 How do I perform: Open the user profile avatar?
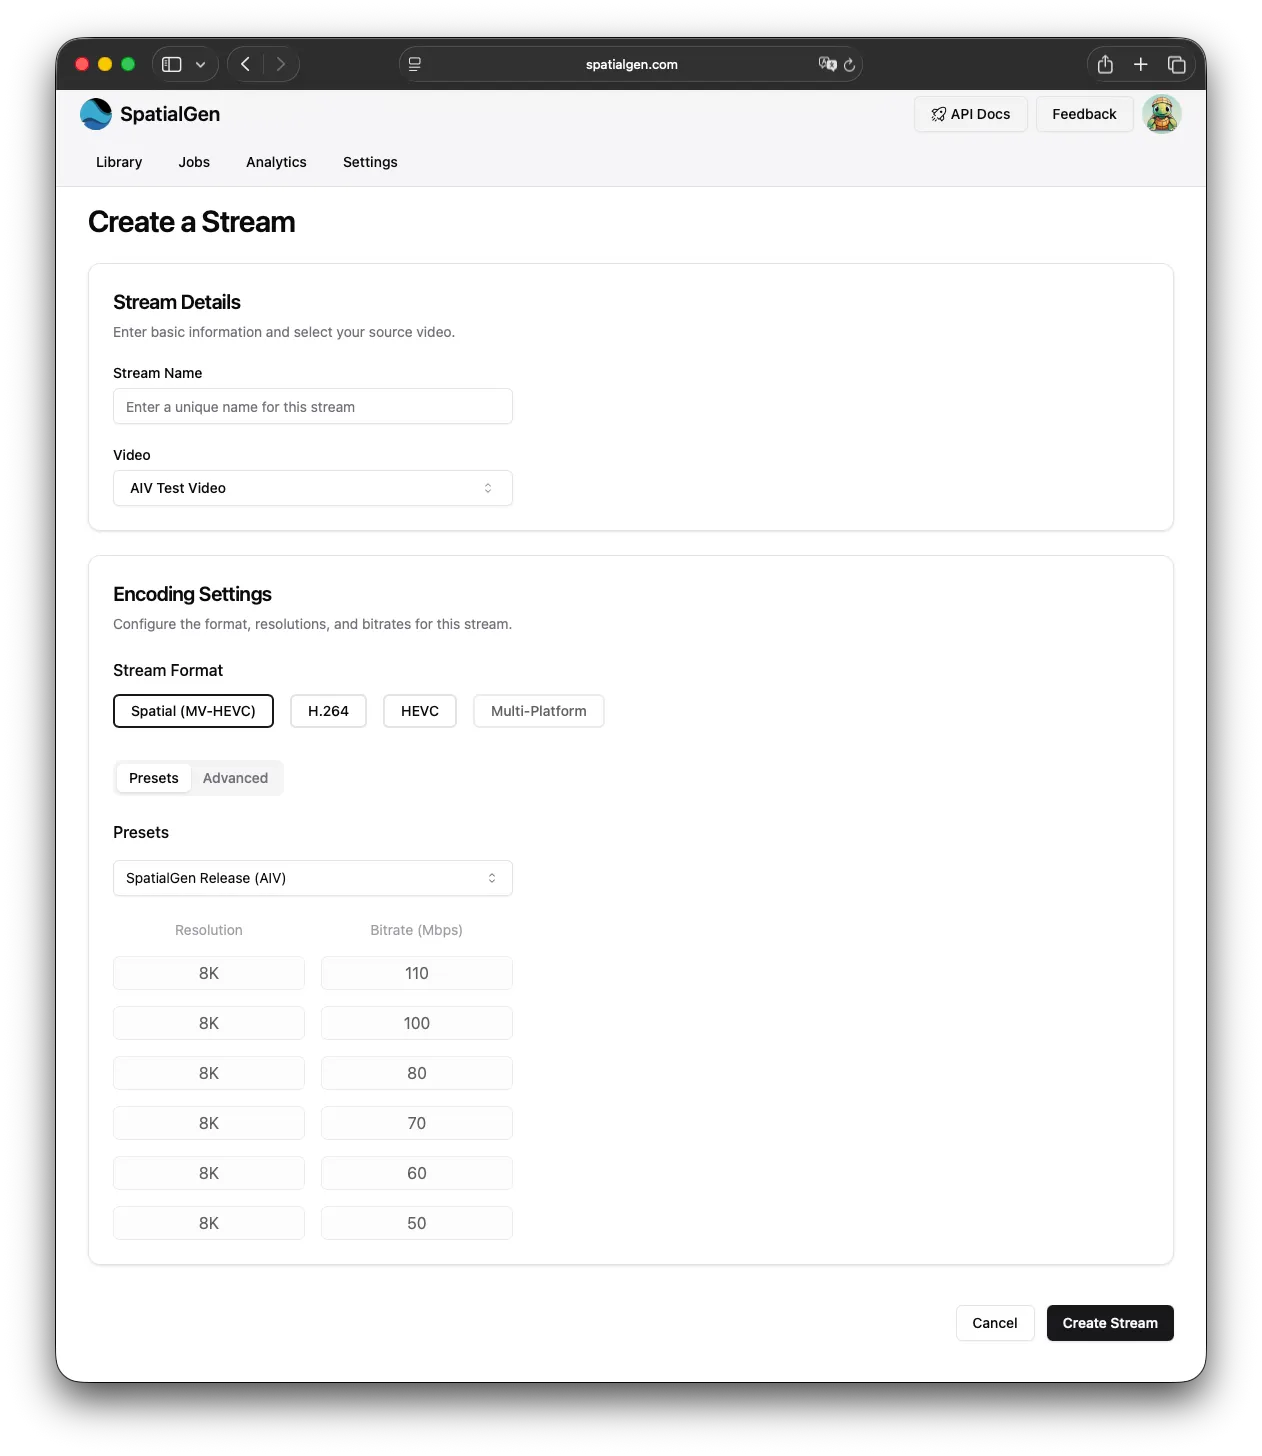[x=1161, y=114]
